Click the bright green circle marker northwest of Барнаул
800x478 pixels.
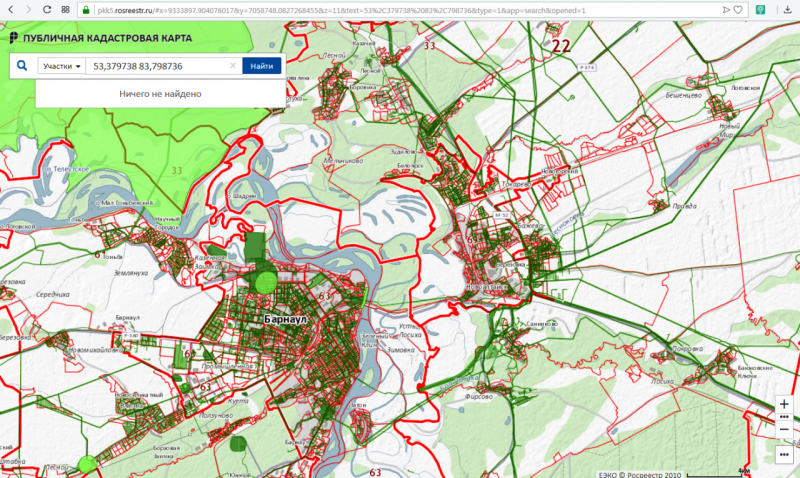click(265, 282)
